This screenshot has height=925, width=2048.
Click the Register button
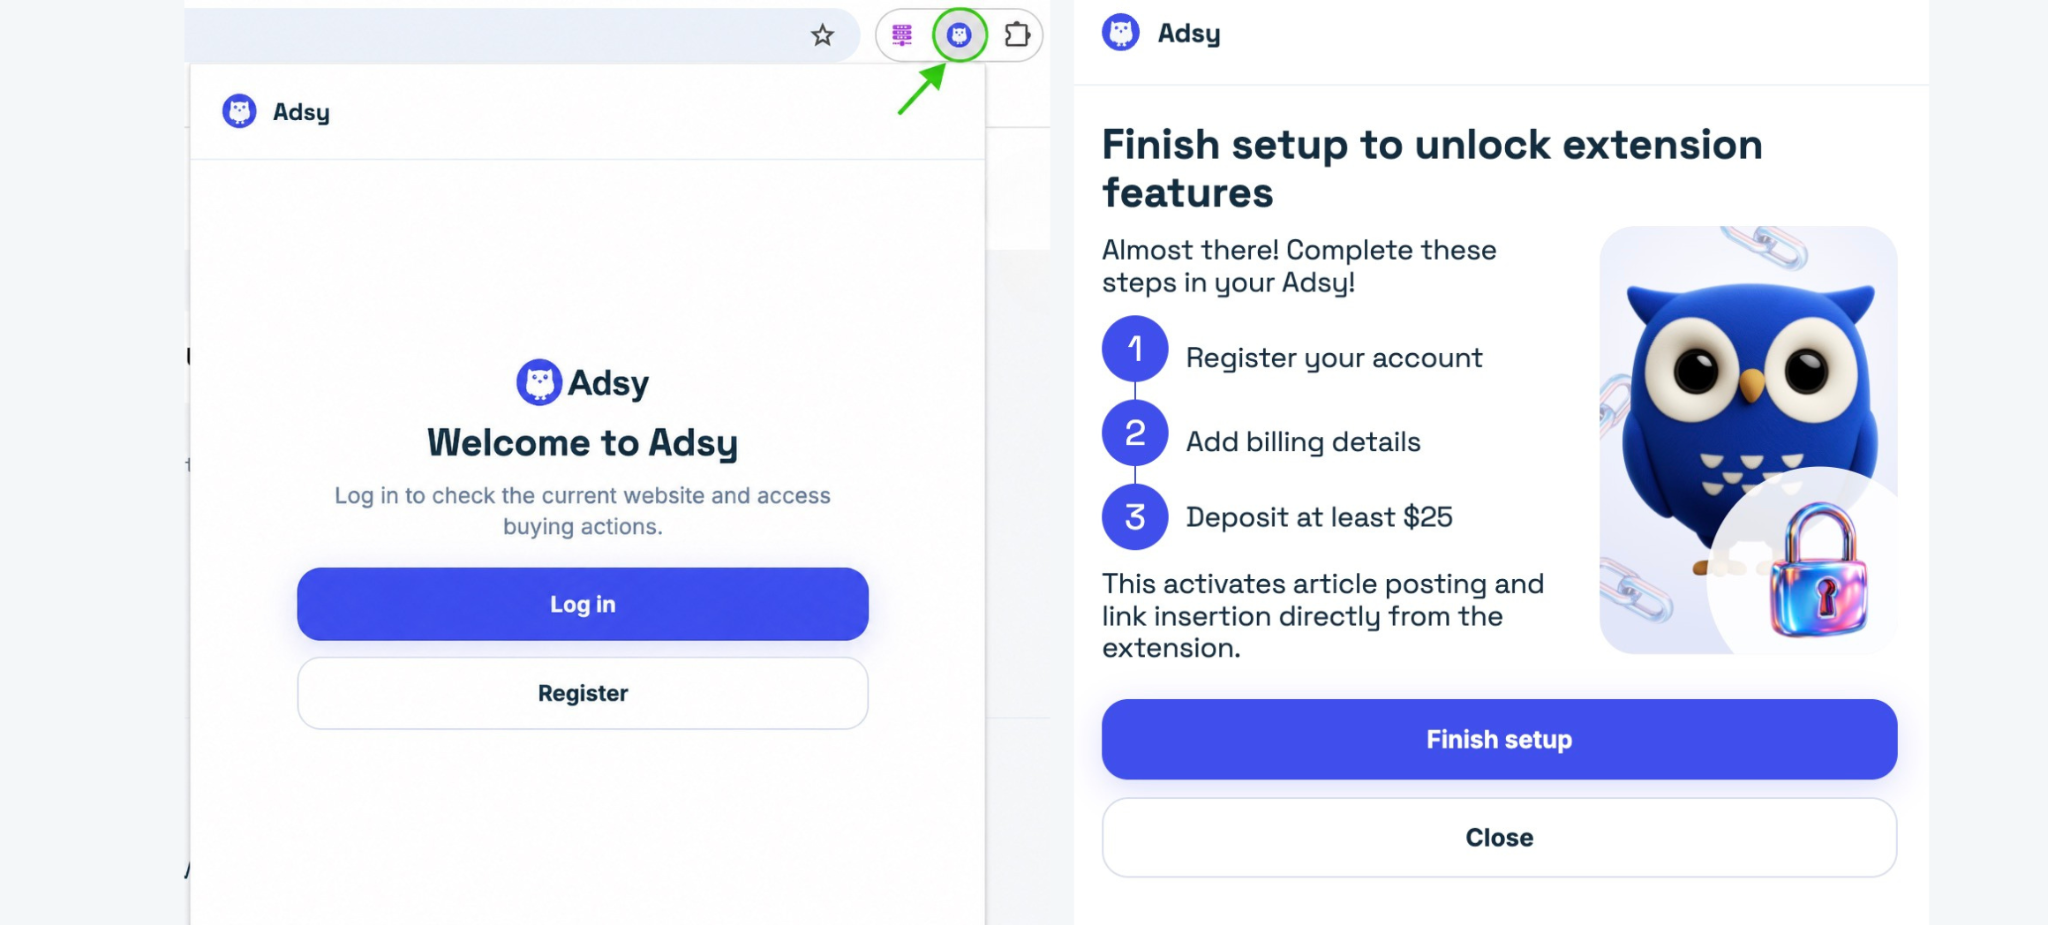[582, 693]
